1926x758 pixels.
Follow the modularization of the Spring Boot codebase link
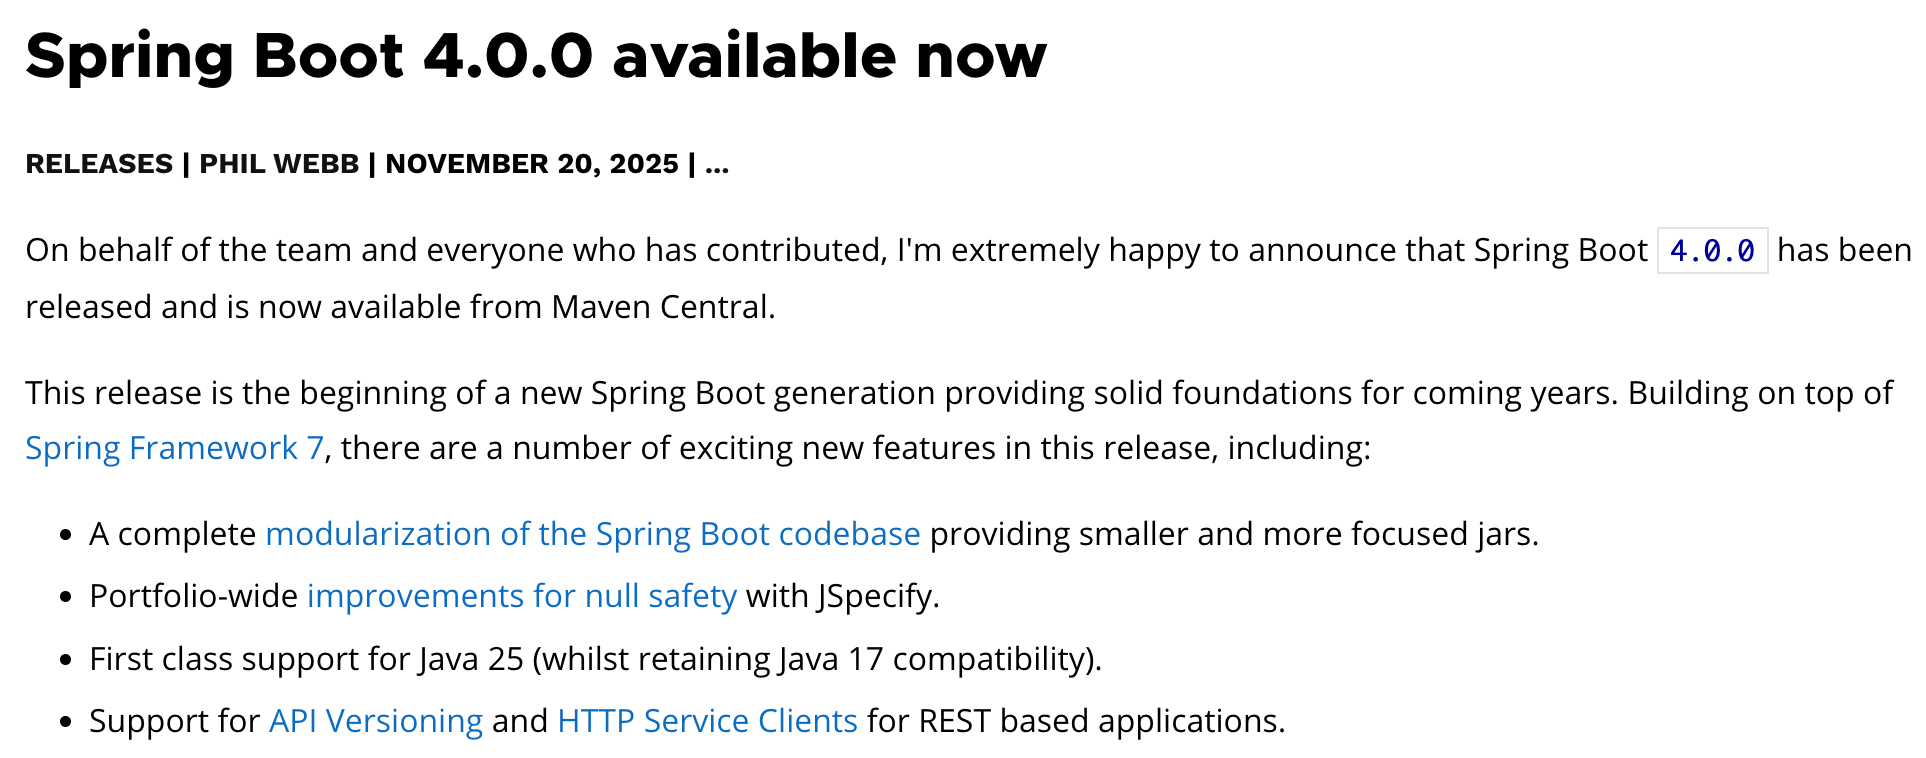point(592,534)
